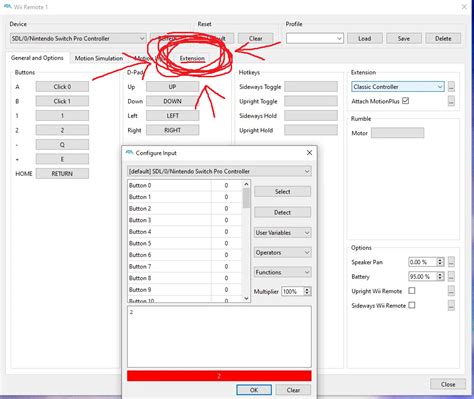Click the input list scroll-up arrow
The height and width of the screenshot is (399, 474).
246,184
